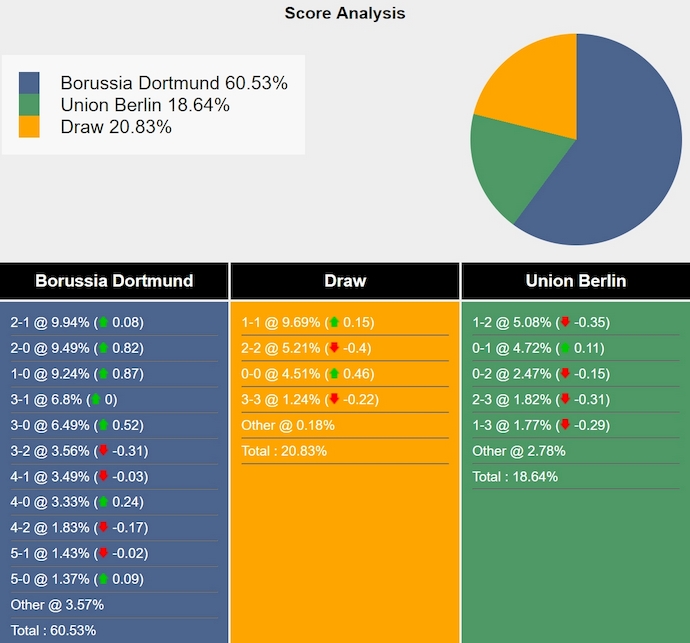Click the red down arrow next to 2-2 @ 5.21%

(x=334, y=348)
